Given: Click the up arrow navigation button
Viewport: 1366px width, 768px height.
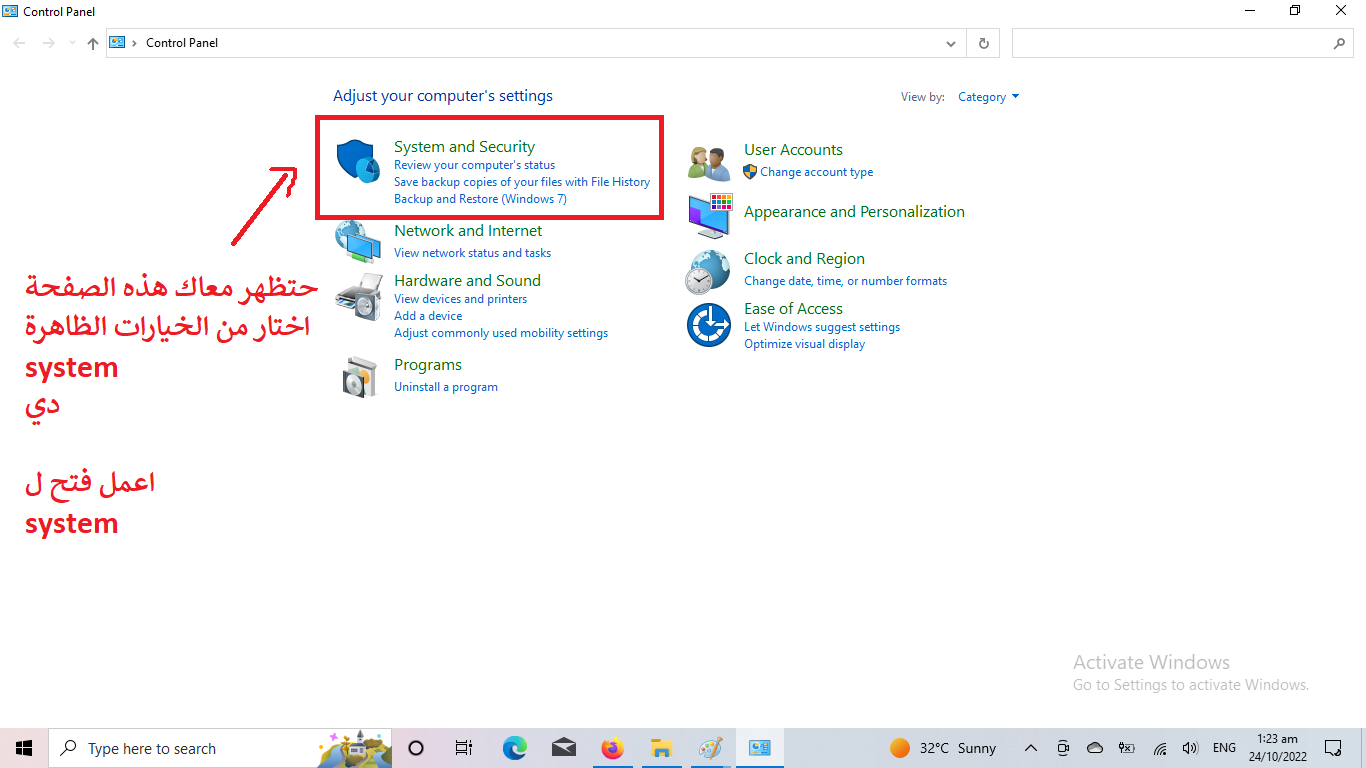Looking at the screenshot, I should click(x=93, y=43).
